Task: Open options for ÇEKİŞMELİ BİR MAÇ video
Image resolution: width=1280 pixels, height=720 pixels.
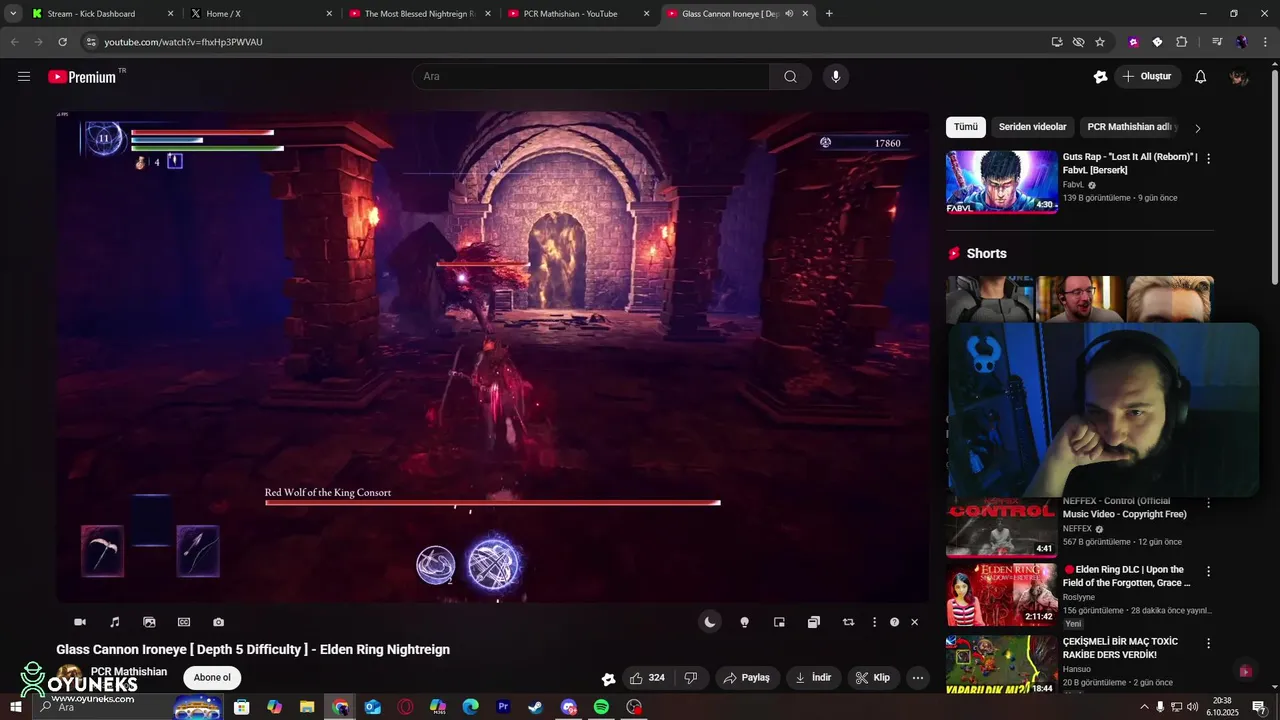Action: coord(1208,643)
